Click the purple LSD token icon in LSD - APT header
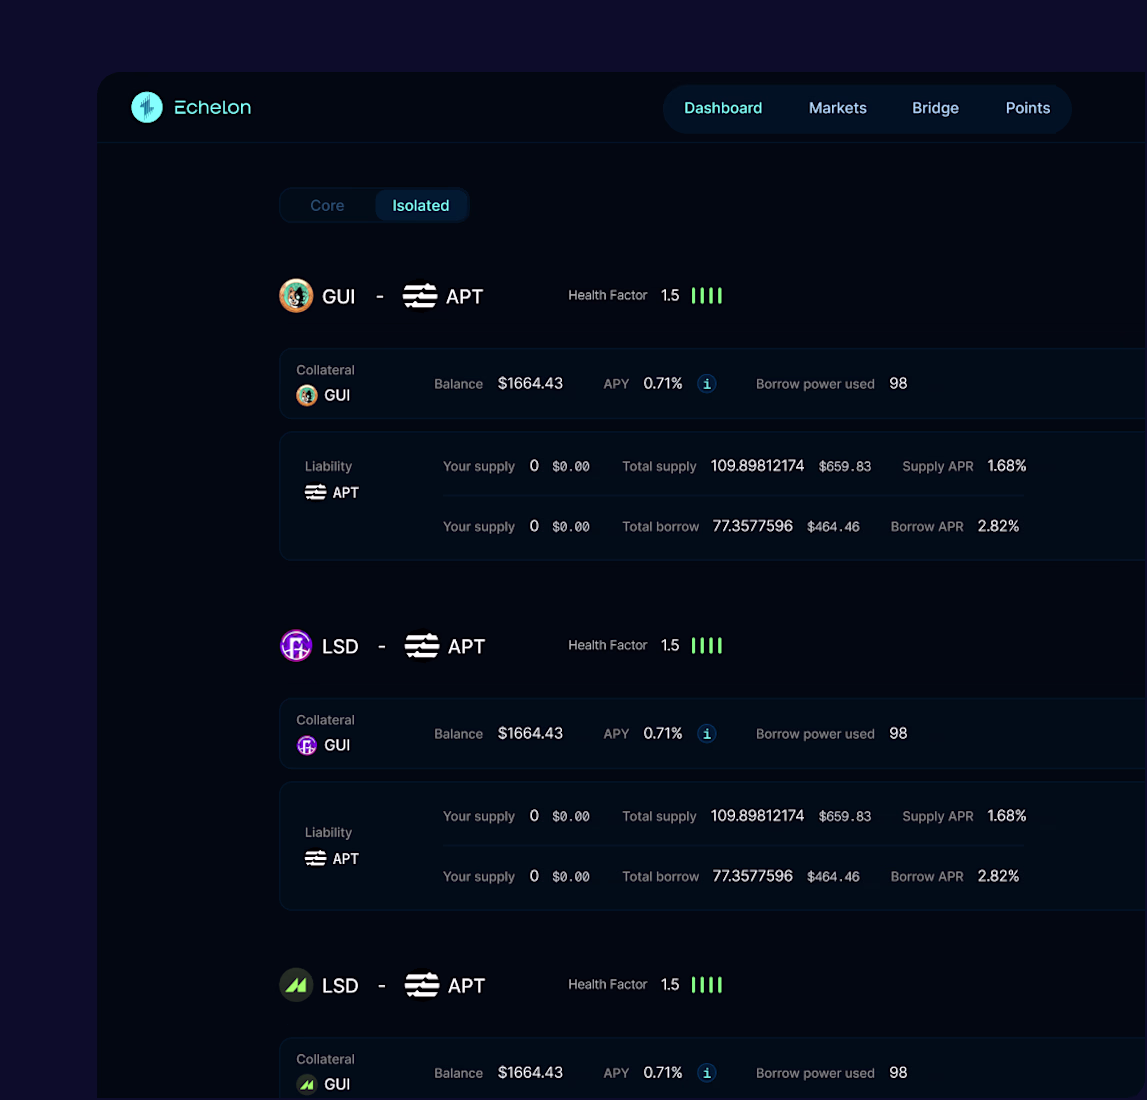Image resolution: width=1147 pixels, height=1100 pixels. click(296, 646)
